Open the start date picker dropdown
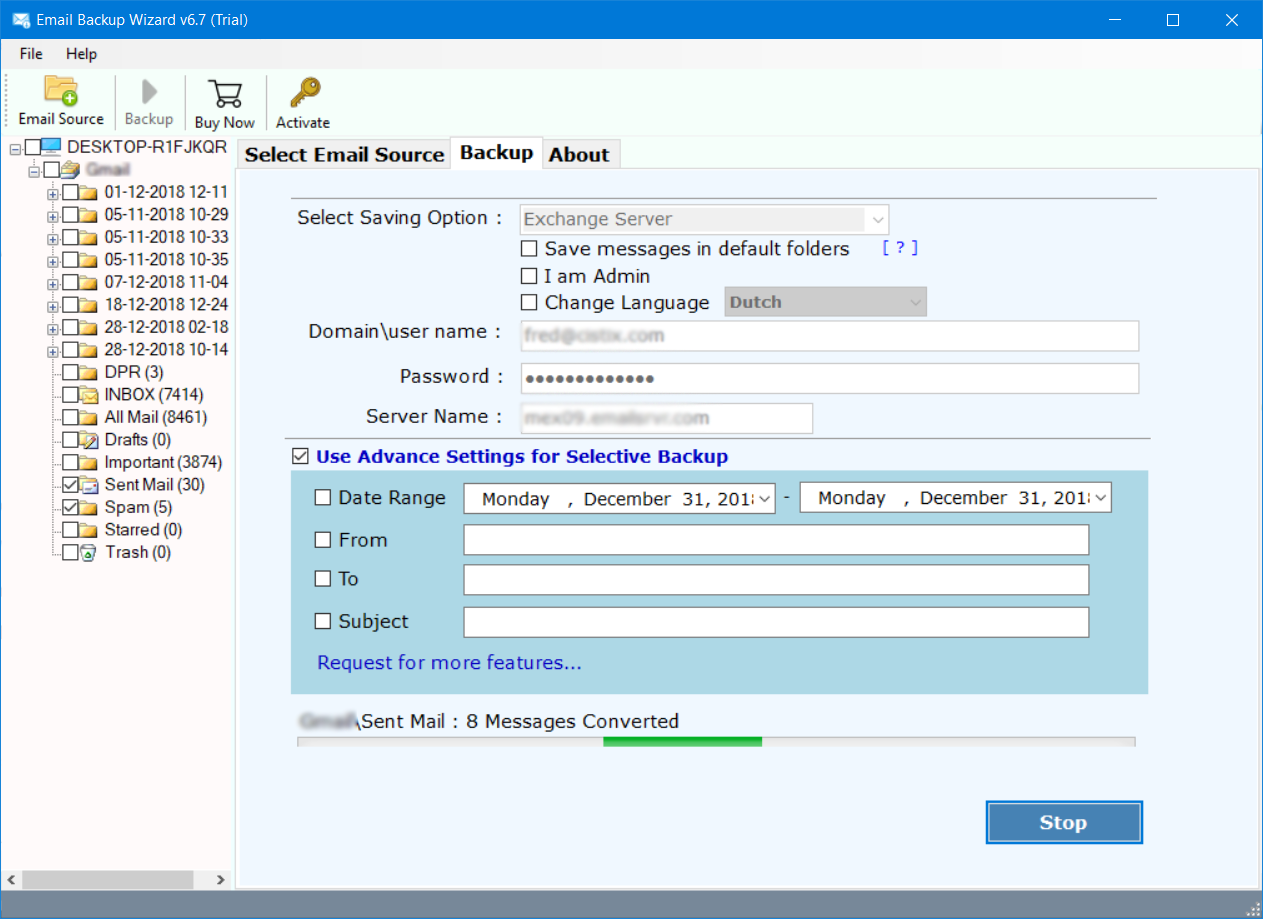Screen dimensions: 1263x919 coord(765,498)
